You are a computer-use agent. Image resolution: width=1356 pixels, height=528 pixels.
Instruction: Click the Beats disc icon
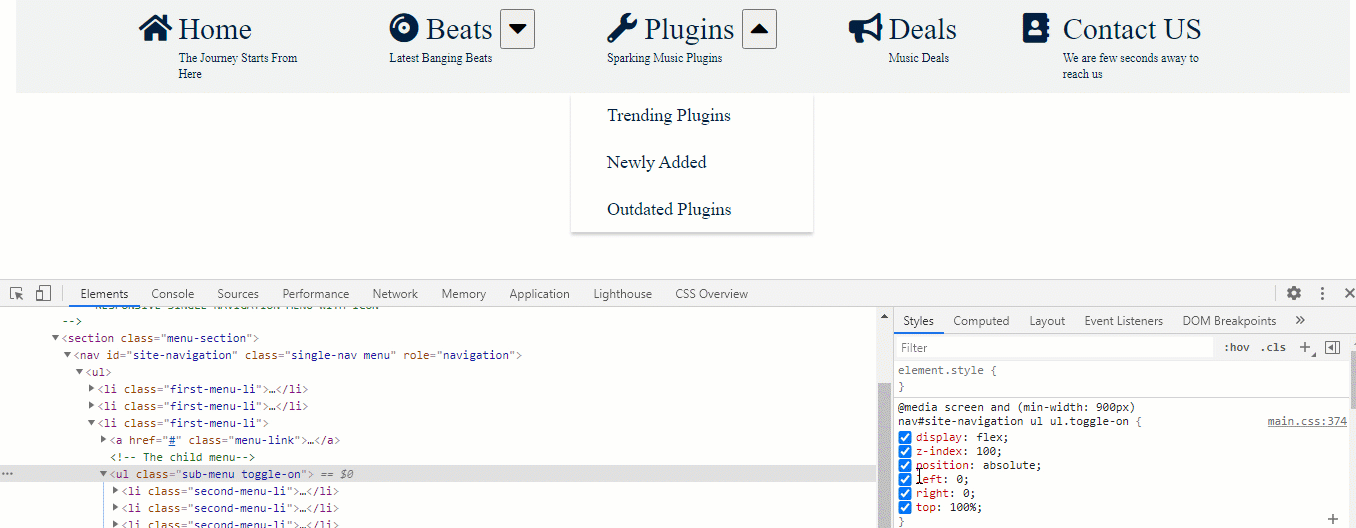(404, 29)
